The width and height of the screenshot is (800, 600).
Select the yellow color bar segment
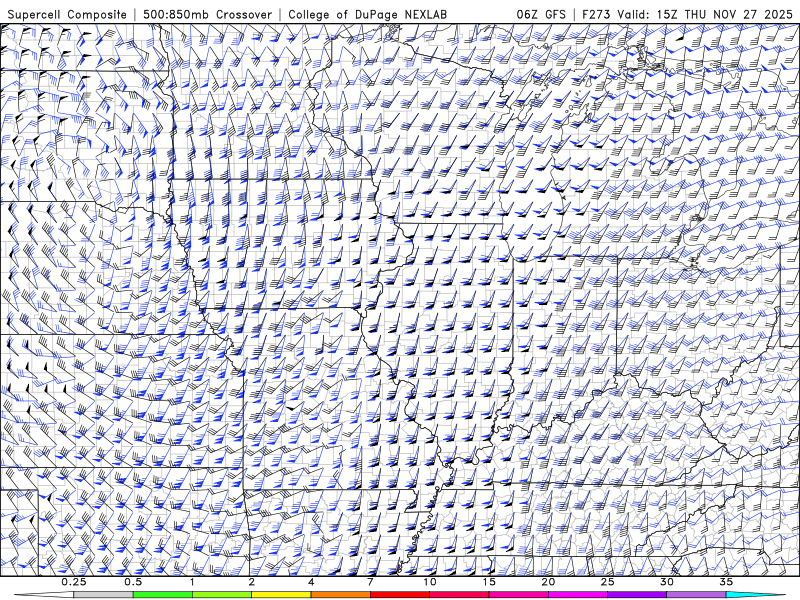pyautogui.click(x=281, y=595)
